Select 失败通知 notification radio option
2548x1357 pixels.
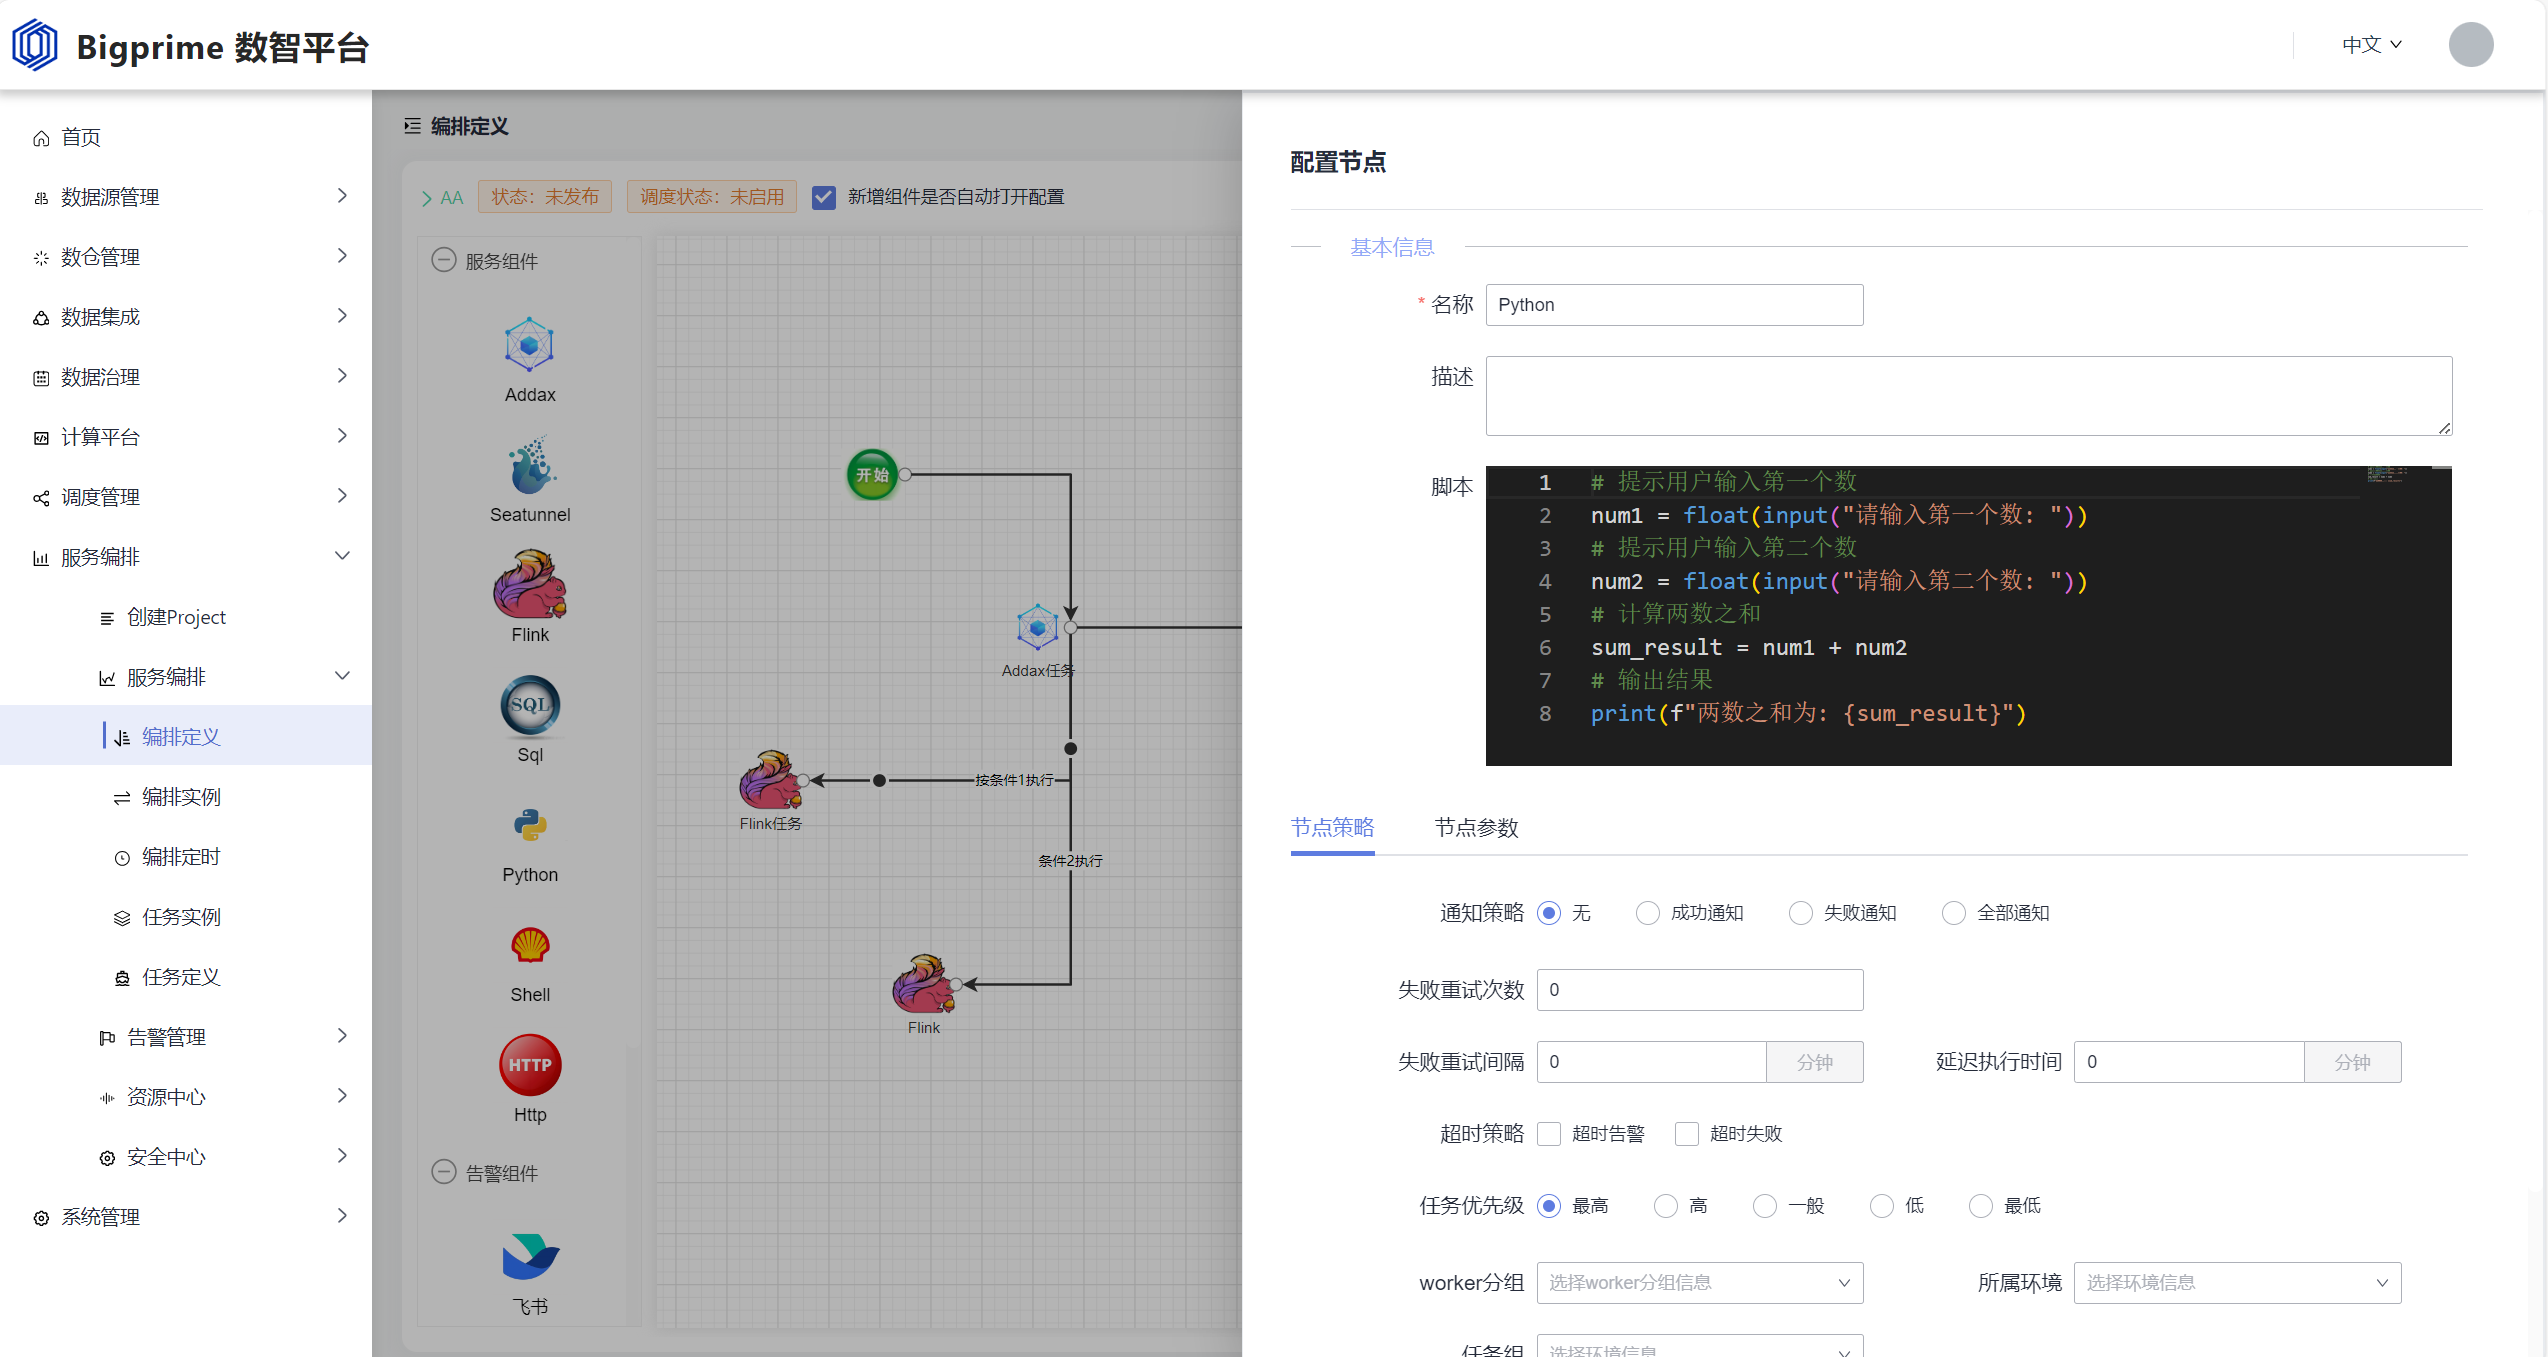1800,913
